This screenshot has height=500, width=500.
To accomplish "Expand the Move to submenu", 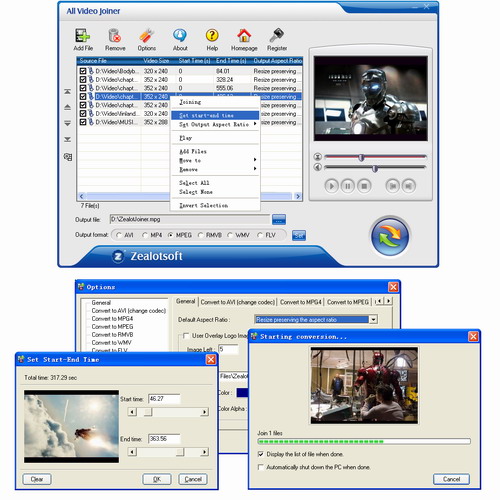I will pos(215,160).
